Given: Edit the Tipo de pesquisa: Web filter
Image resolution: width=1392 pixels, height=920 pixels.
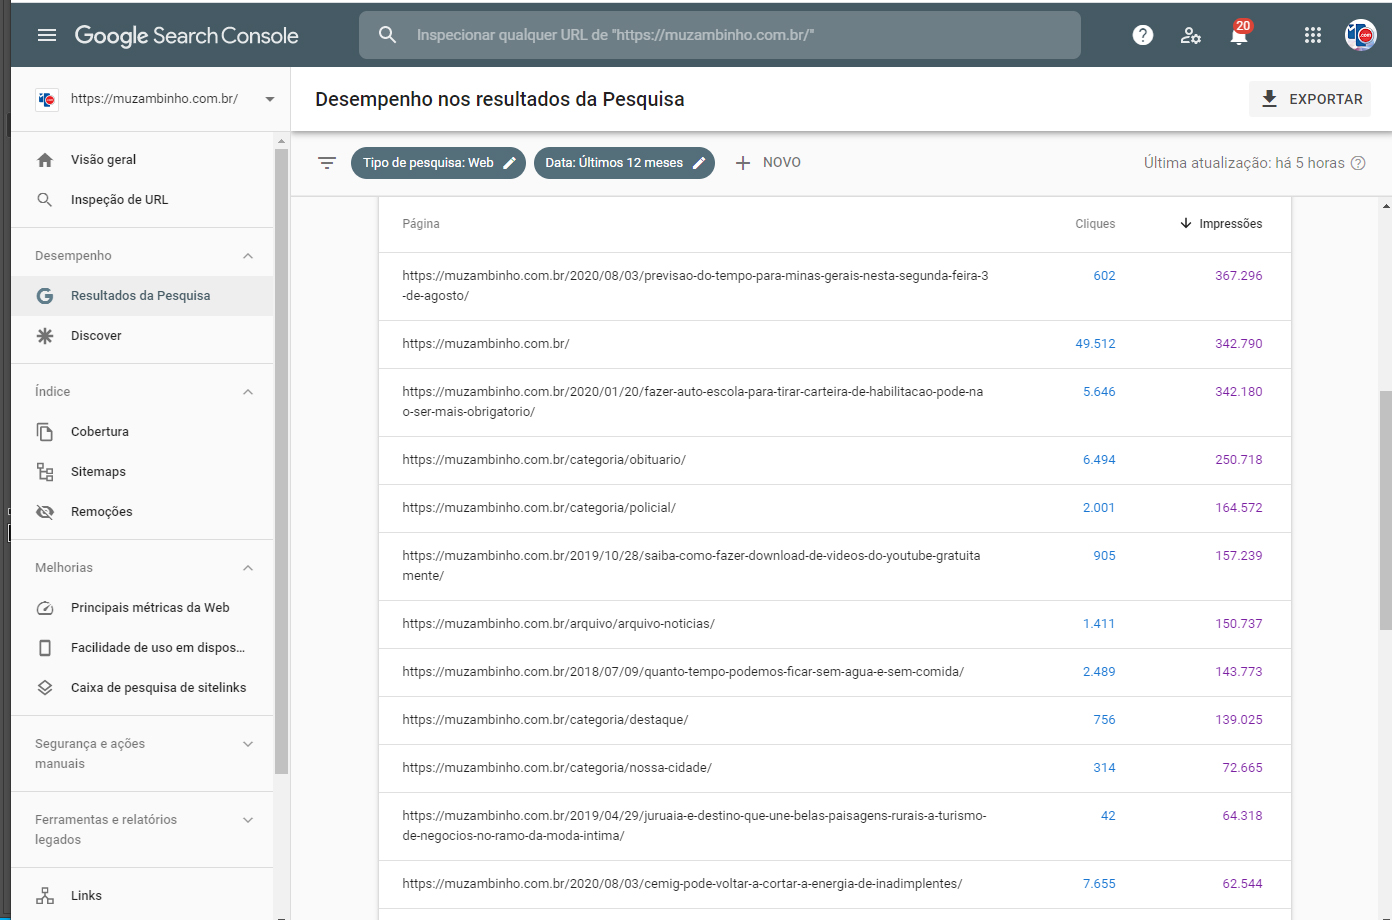Looking at the screenshot, I should coord(438,163).
